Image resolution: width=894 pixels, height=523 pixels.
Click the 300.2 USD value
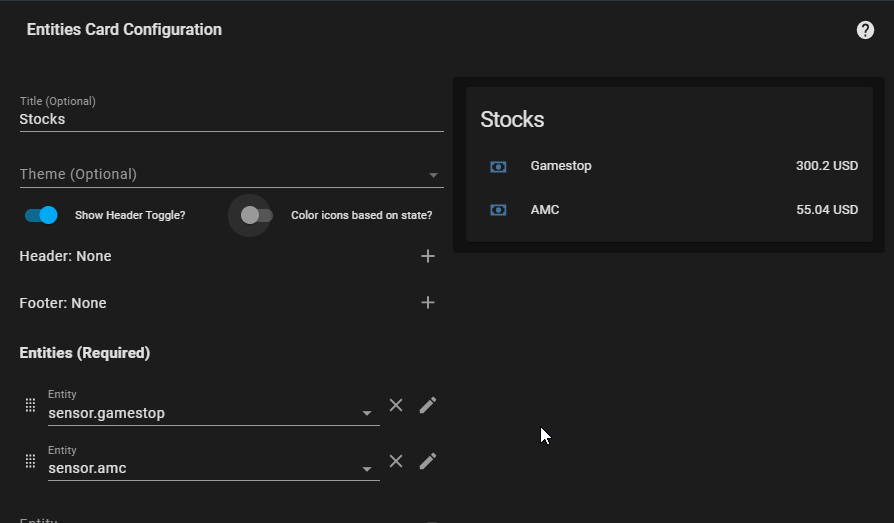[x=827, y=166]
